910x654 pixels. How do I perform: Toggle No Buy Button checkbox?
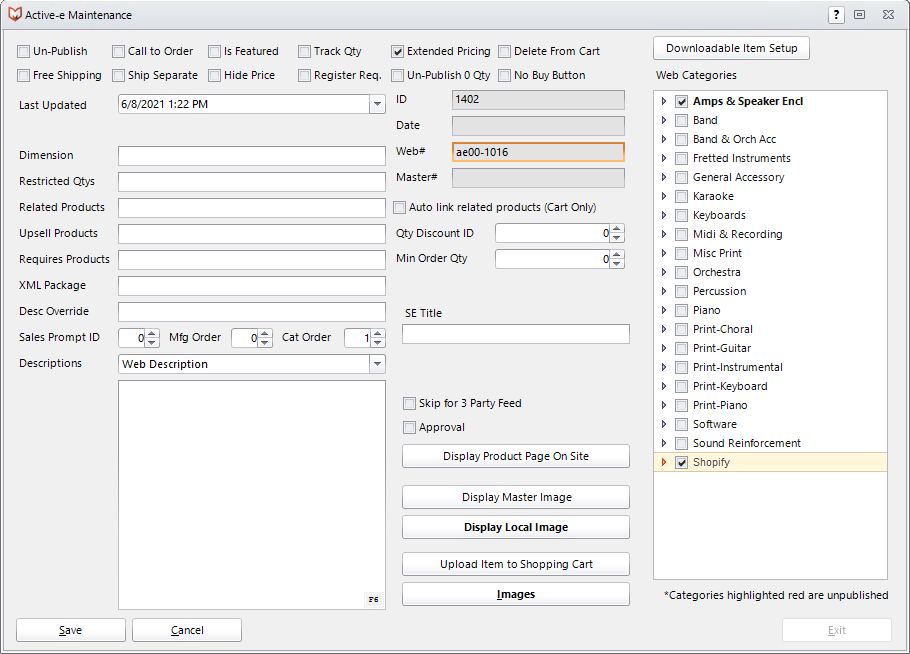point(505,75)
